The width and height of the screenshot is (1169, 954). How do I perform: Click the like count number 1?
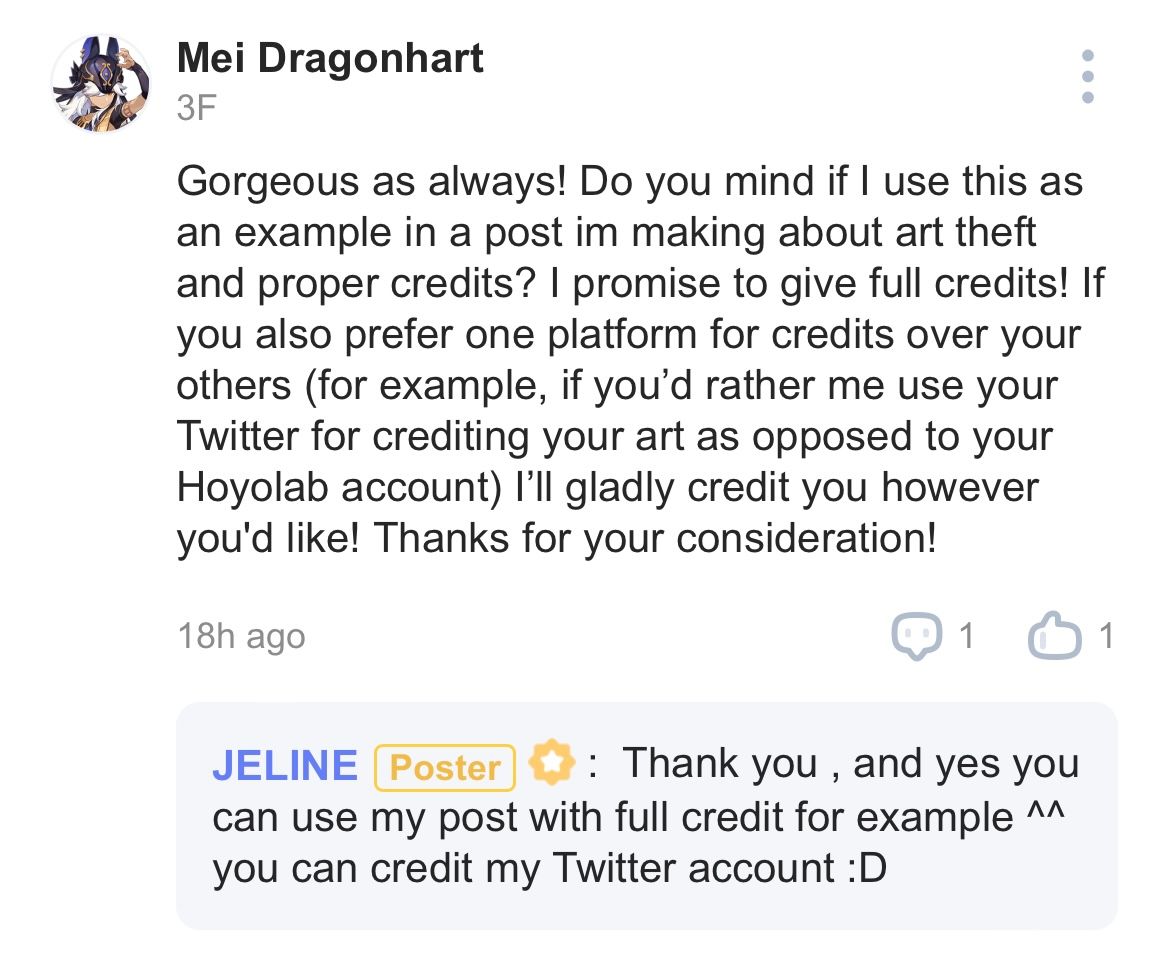(x=1104, y=635)
